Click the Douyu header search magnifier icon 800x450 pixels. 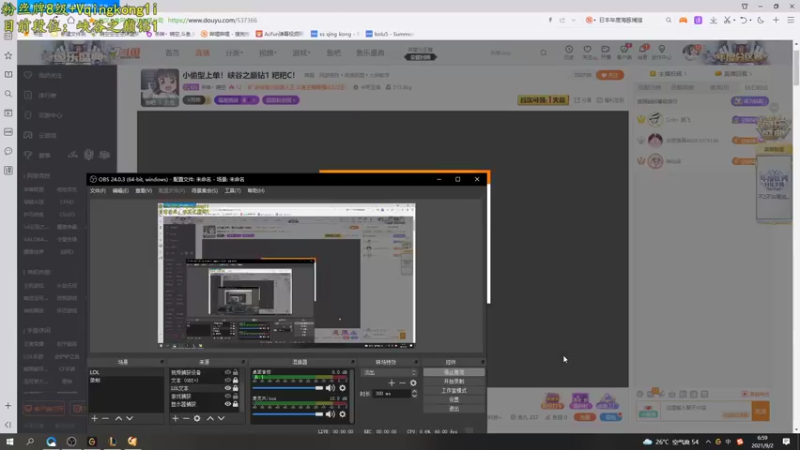tap(543, 53)
